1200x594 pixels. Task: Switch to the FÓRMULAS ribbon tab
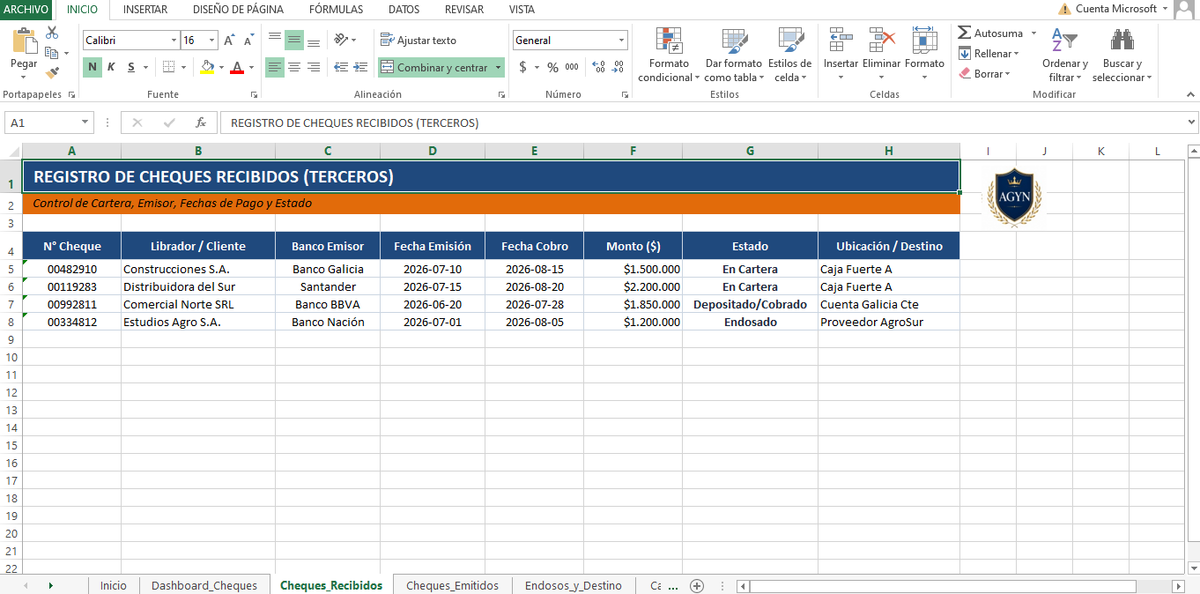(x=336, y=9)
